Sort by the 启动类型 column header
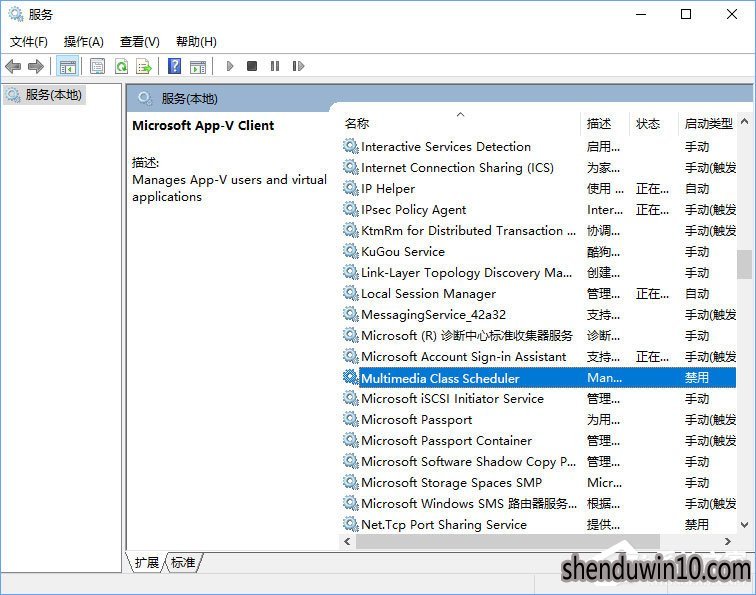This screenshot has height=595, width=756. click(708, 123)
